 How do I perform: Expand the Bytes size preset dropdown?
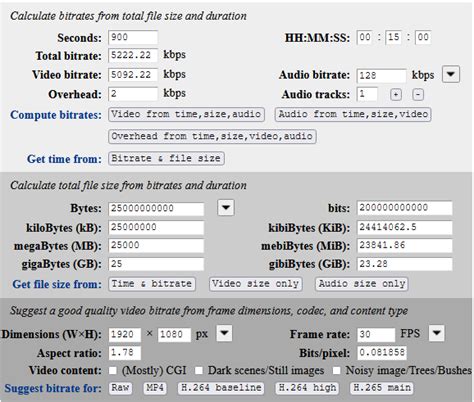coord(226,208)
